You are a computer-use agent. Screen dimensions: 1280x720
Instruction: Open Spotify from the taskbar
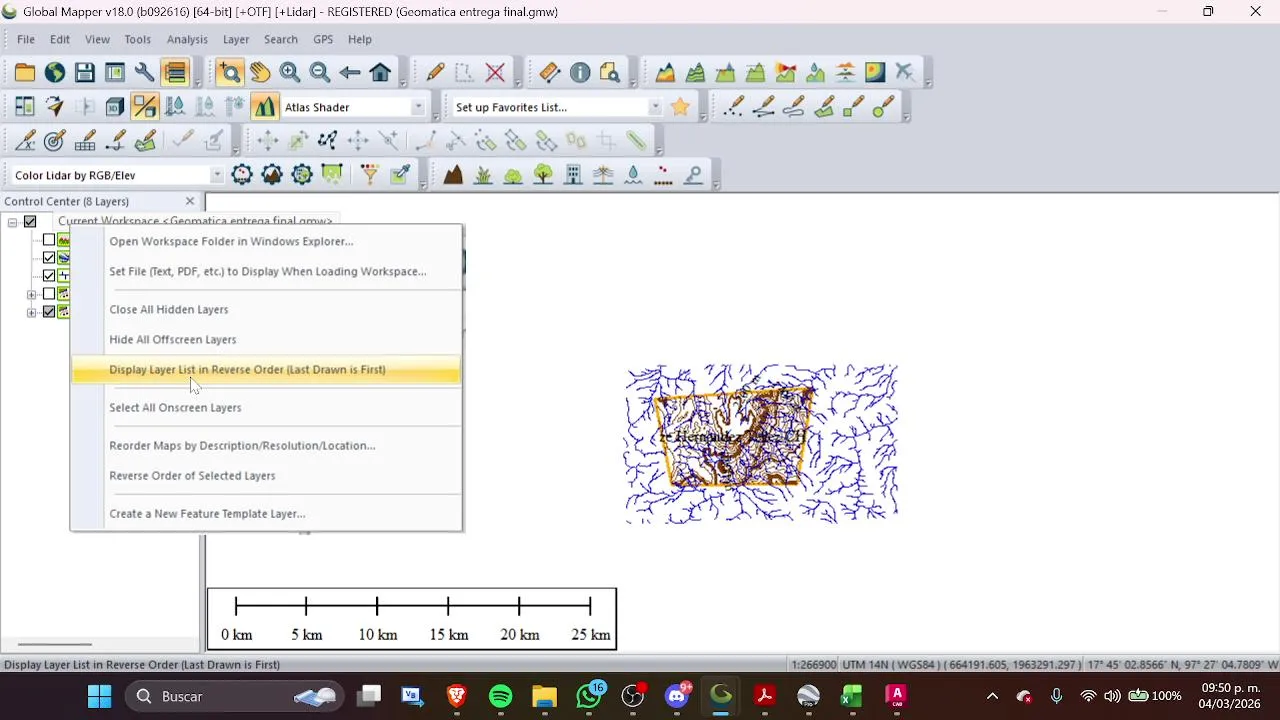click(x=501, y=696)
